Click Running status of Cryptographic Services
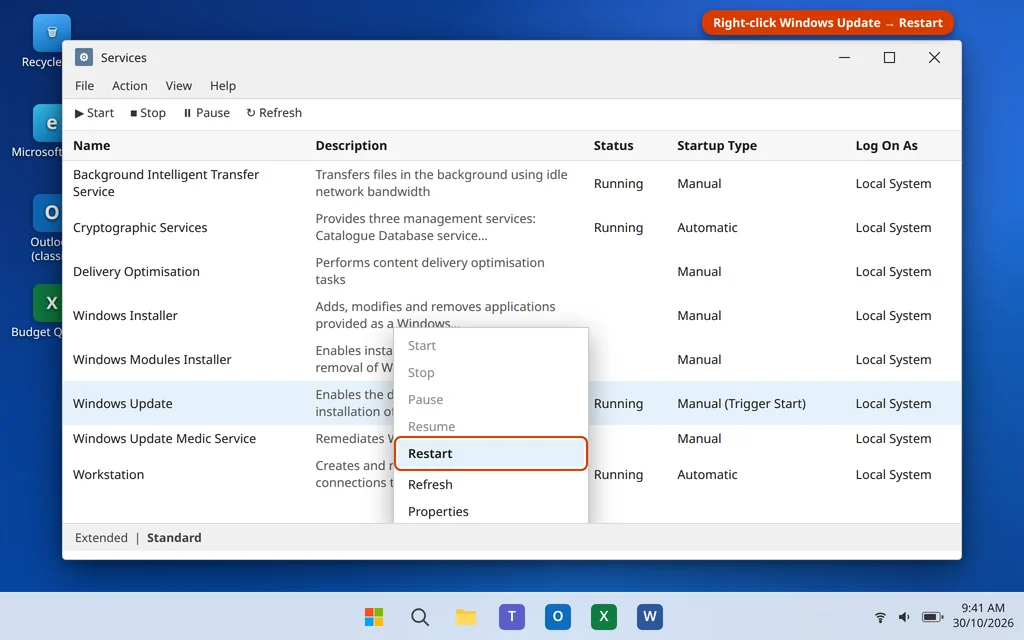The image size is (1024, 640). click(618, 227)
